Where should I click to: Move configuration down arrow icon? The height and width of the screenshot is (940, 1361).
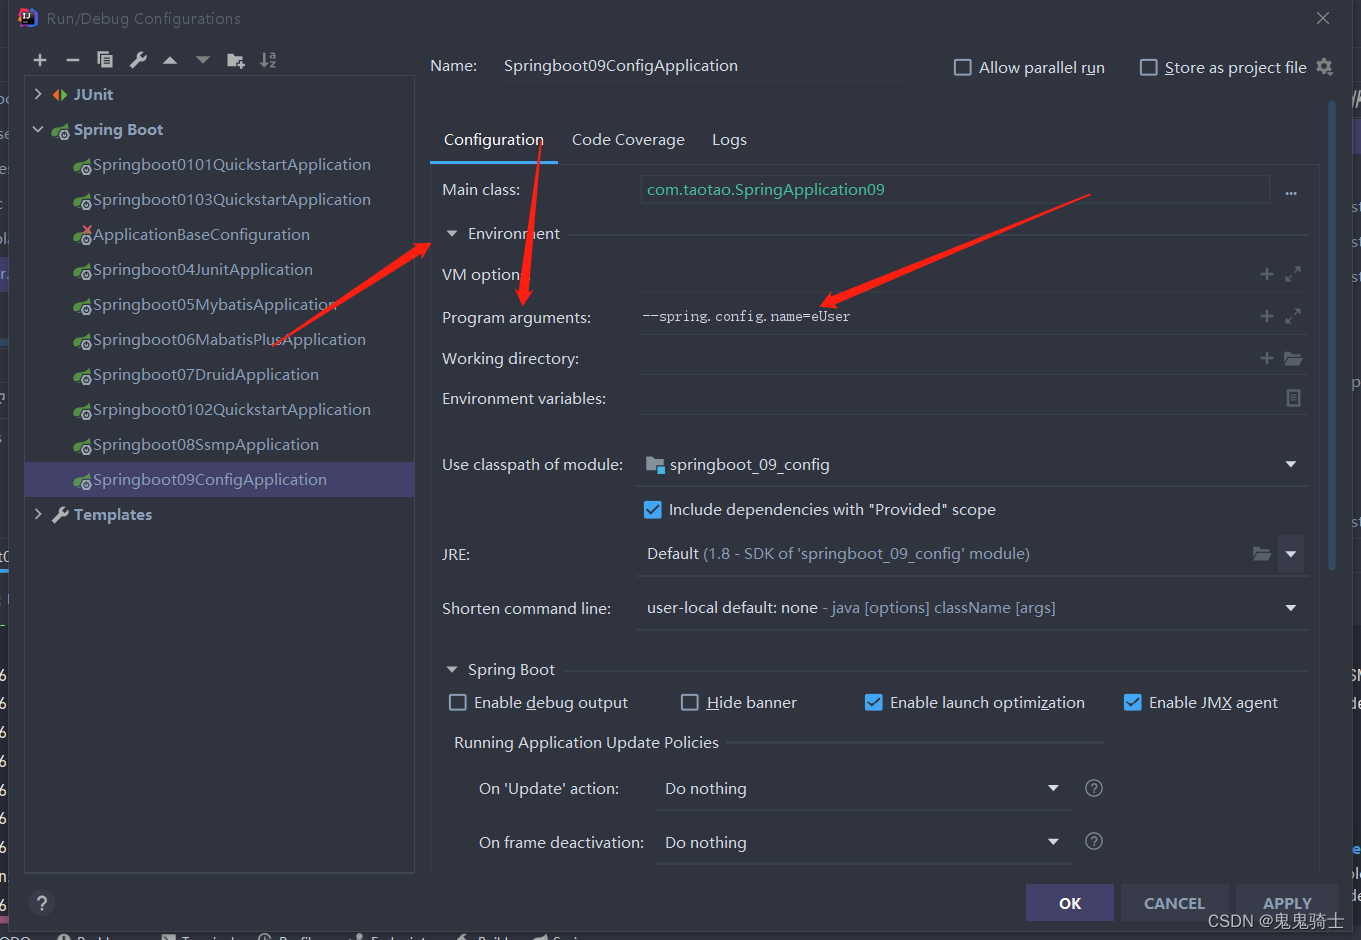point(203,60)
